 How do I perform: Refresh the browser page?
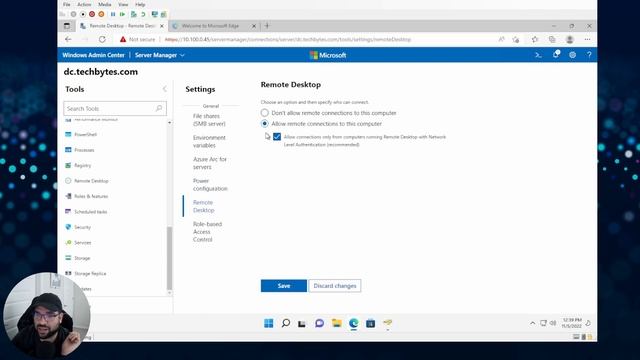click(102, 39)
